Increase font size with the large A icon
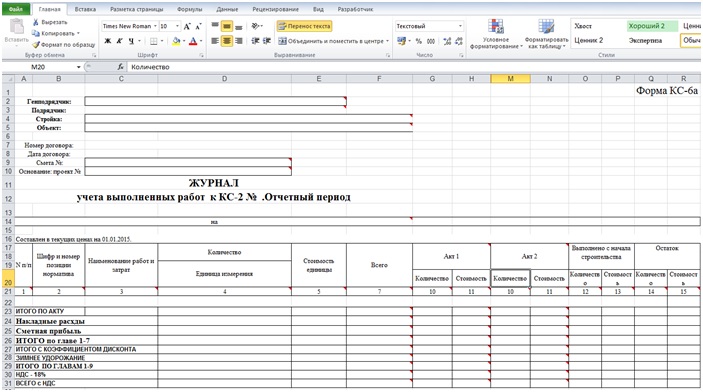 tap(187, 26)
